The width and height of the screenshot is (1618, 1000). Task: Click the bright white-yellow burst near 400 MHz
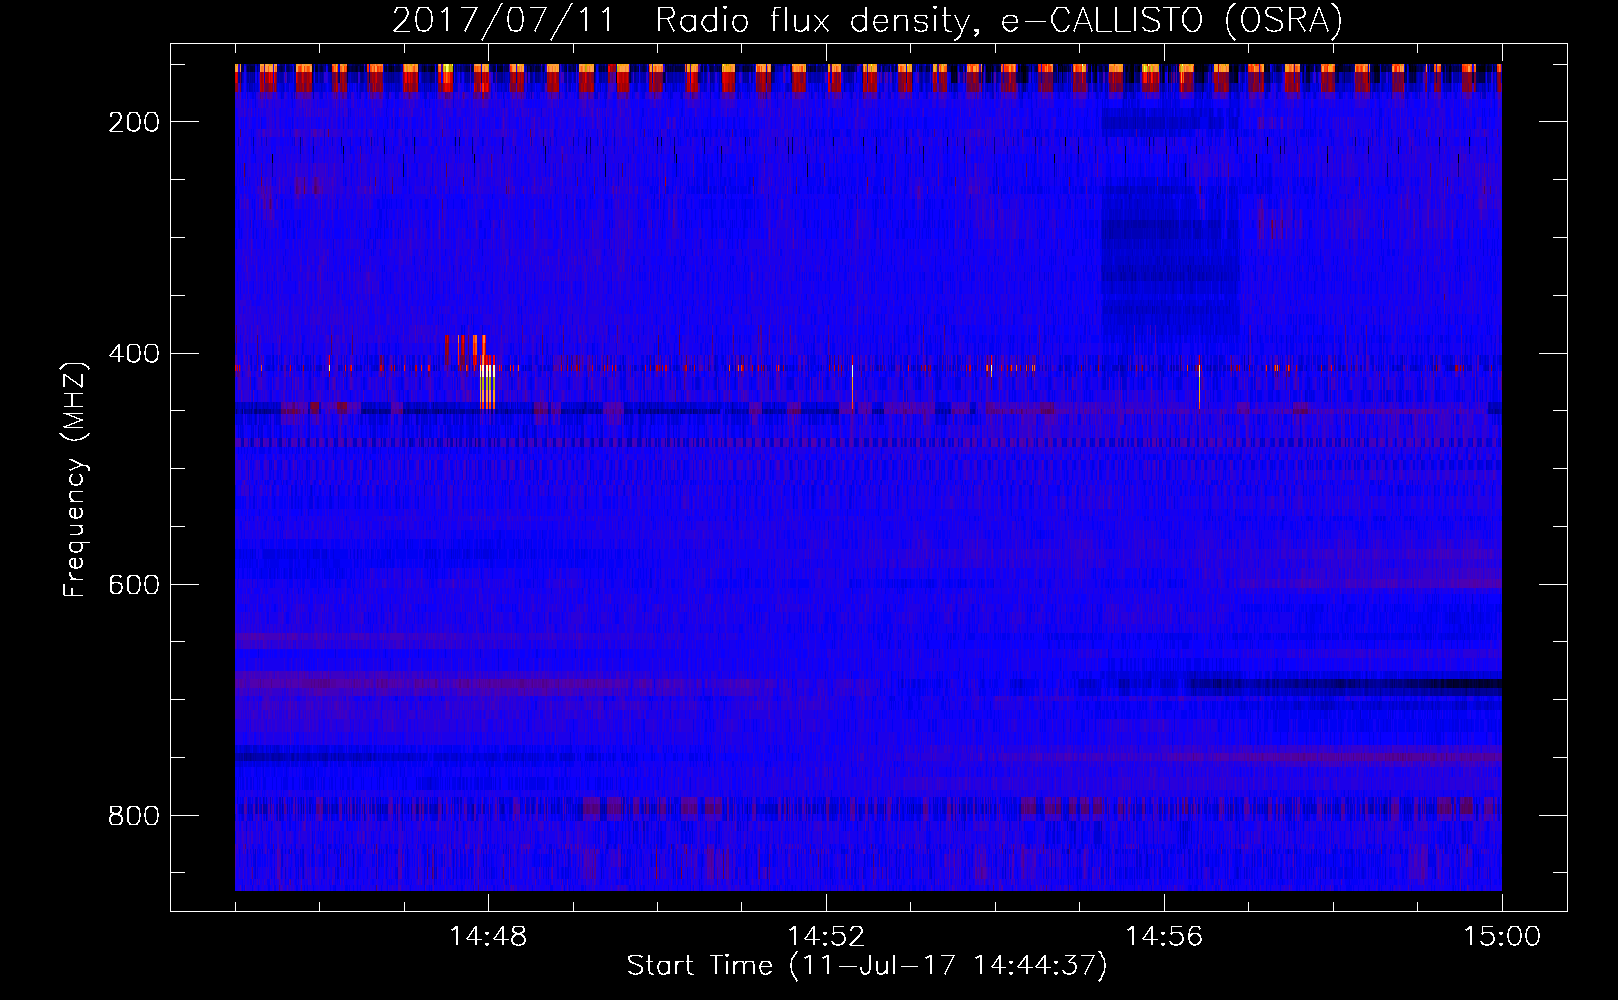click(x=487, y=386)
